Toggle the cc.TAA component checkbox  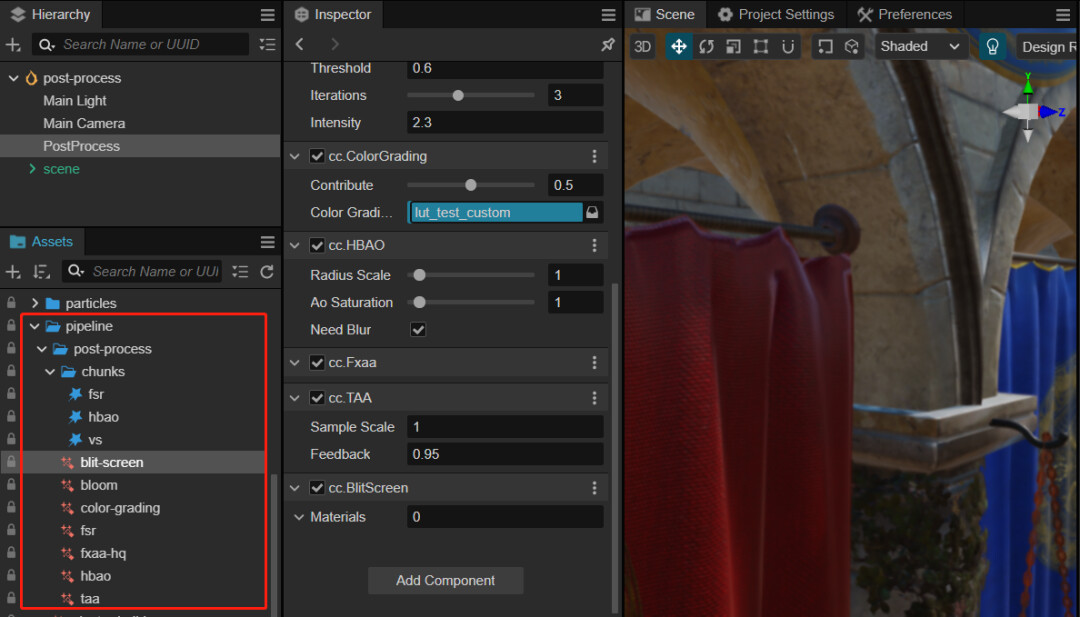pos(317,398)
